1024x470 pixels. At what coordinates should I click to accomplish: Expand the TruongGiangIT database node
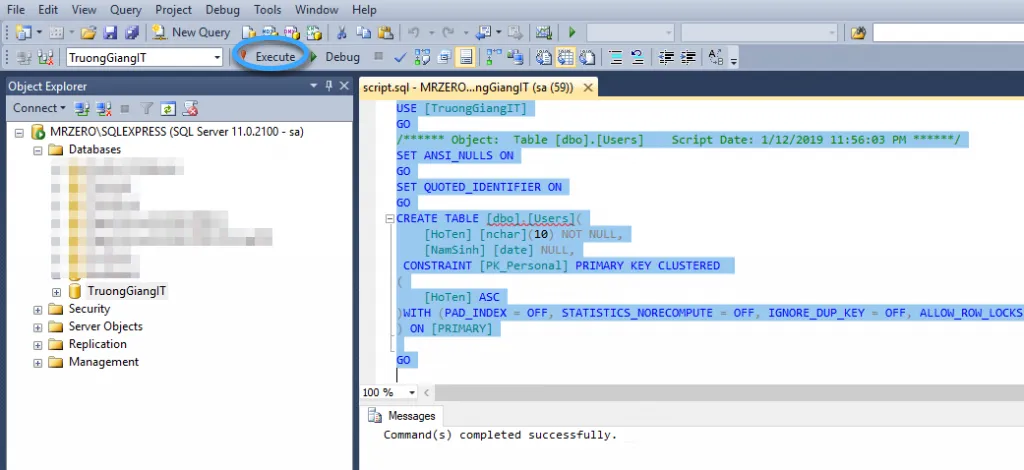[x=56, y=291]
